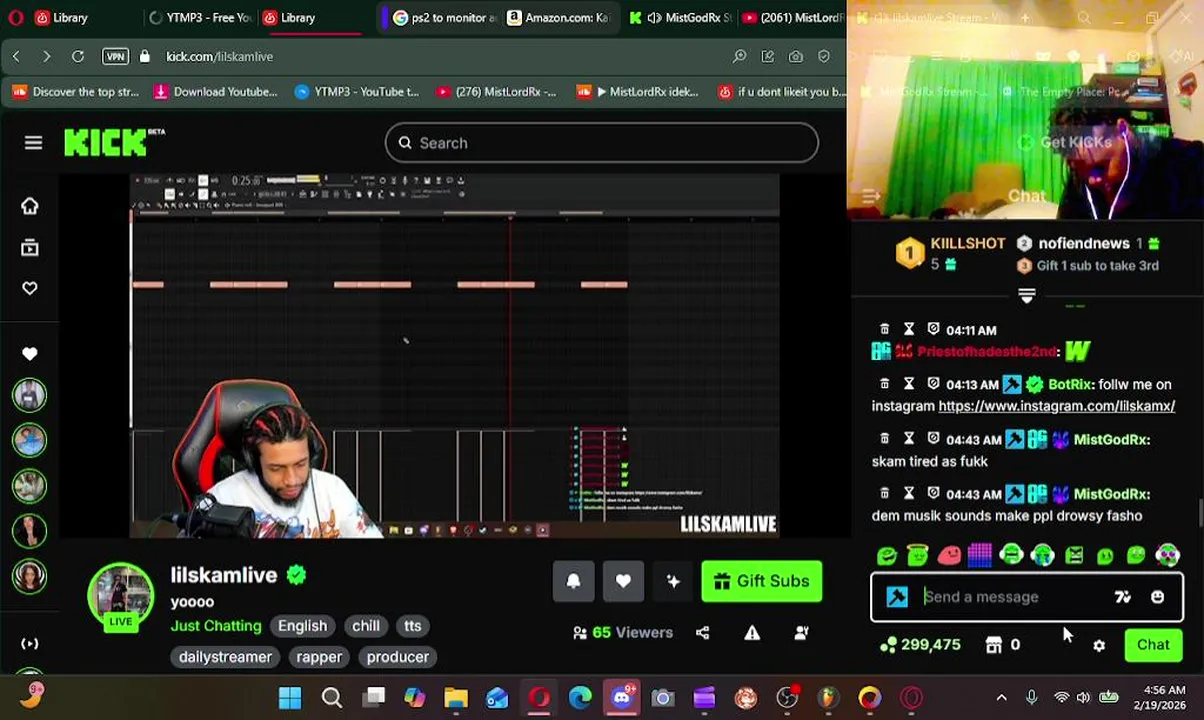Switch to the first Library tab

[x=70, y=18]
